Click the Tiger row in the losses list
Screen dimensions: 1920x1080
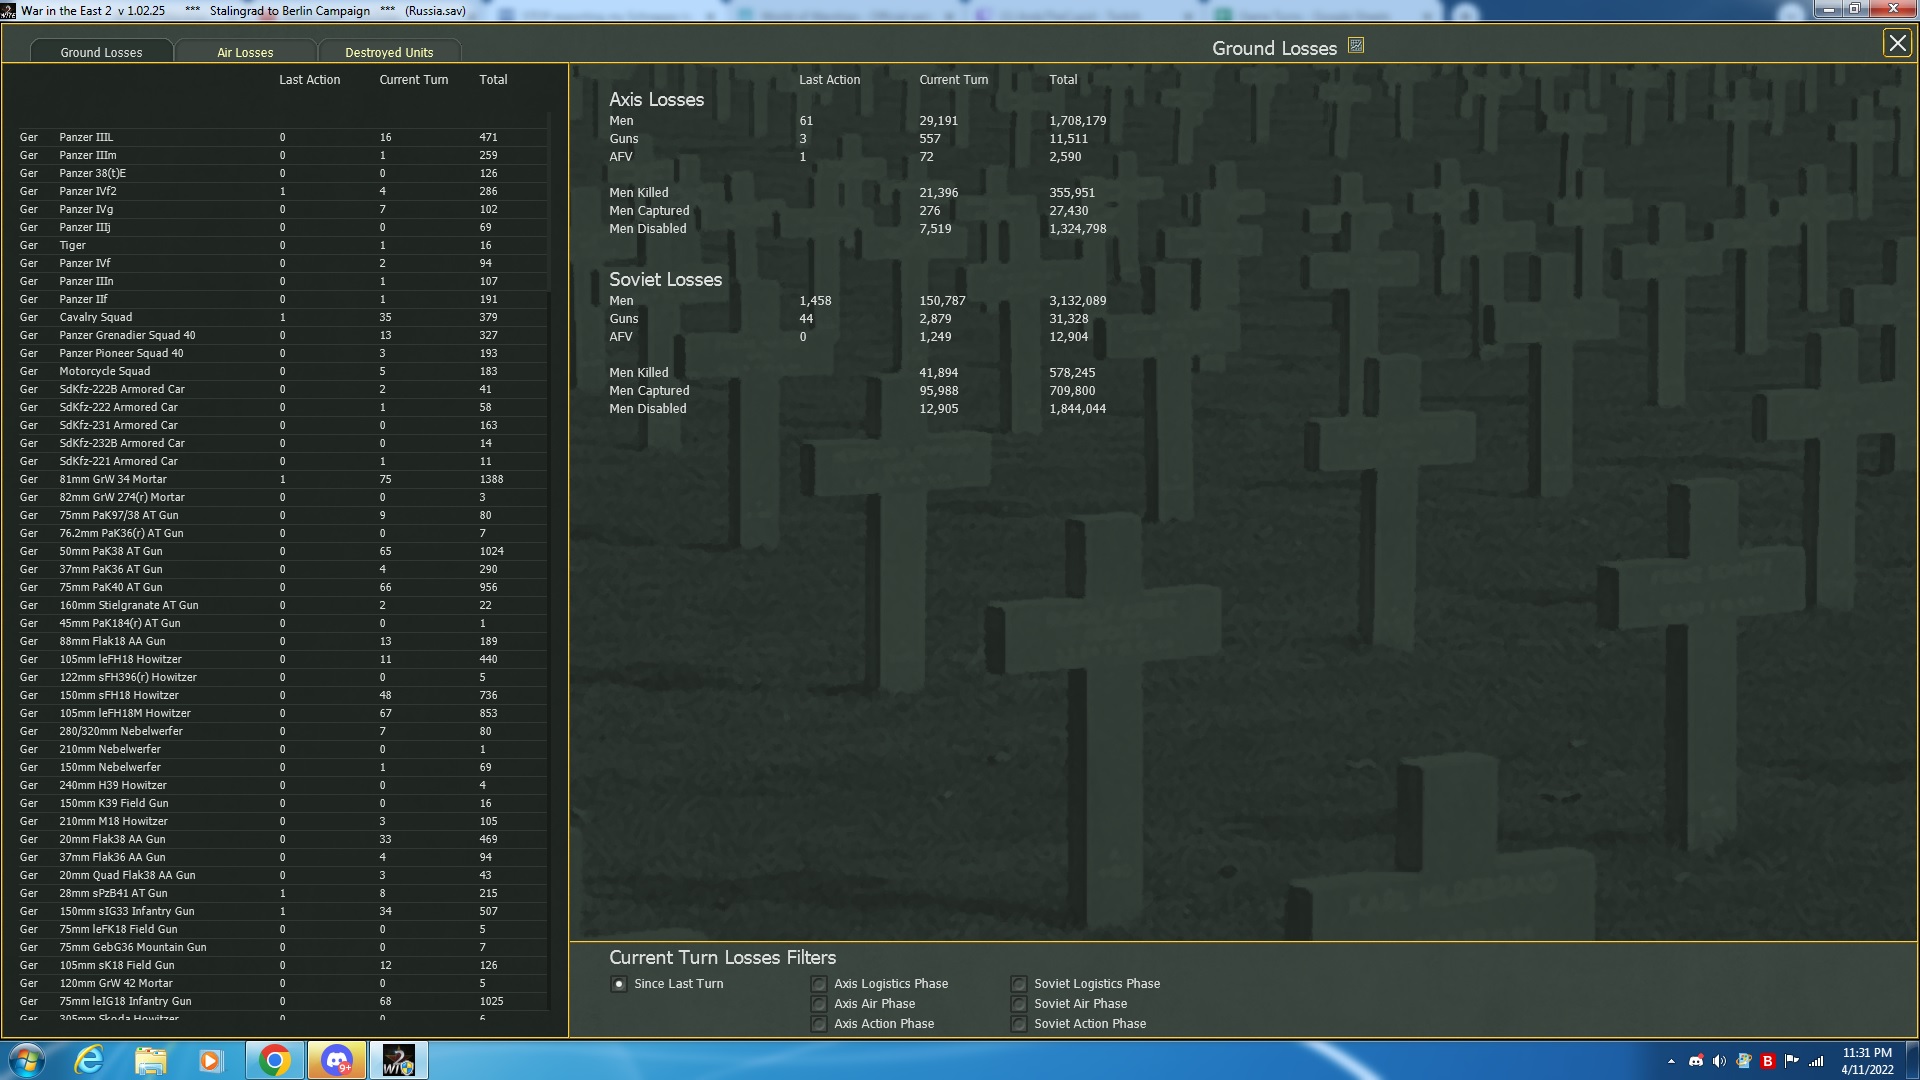72,245
